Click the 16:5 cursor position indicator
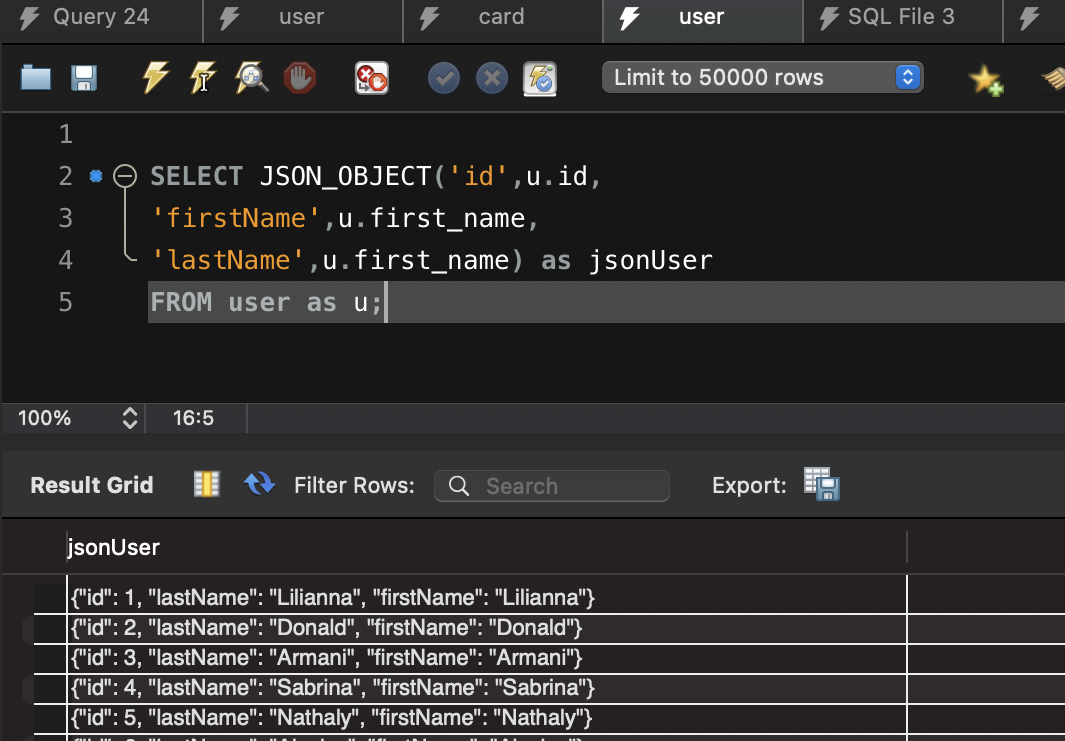Viewport: 1065px width, 741px height. (193, 418)
